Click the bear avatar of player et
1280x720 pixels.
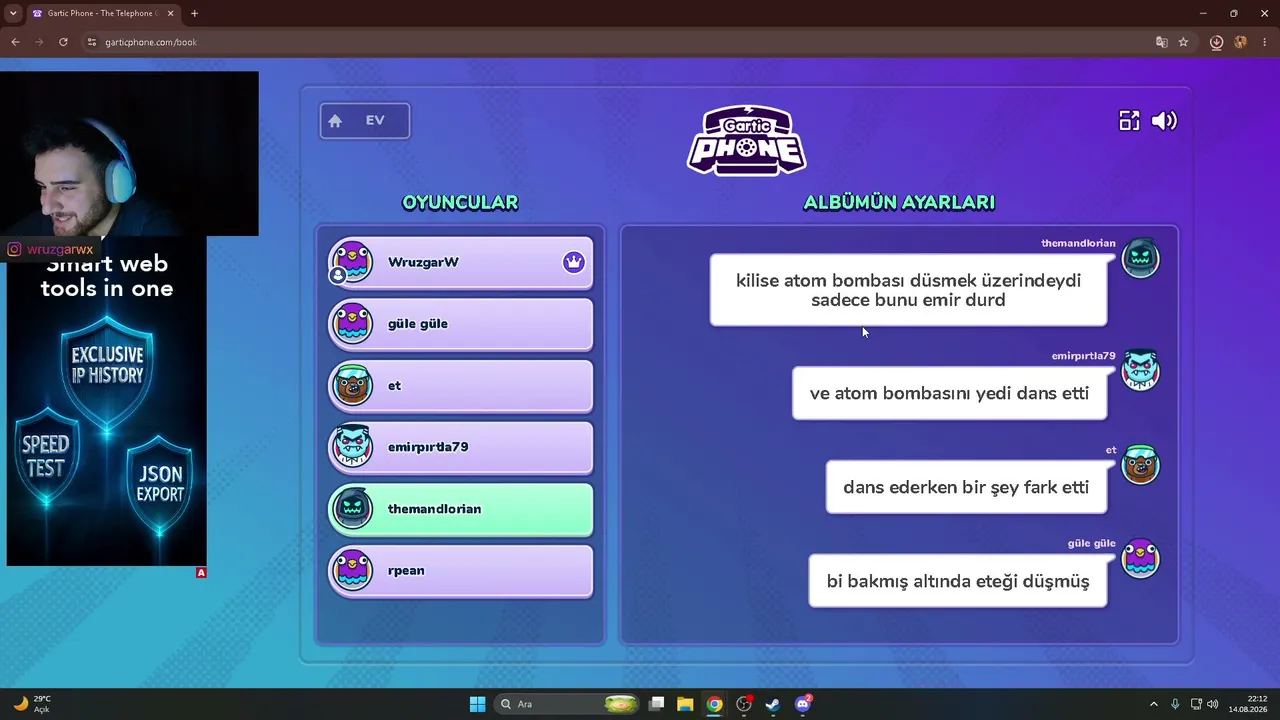click(352, 386)
